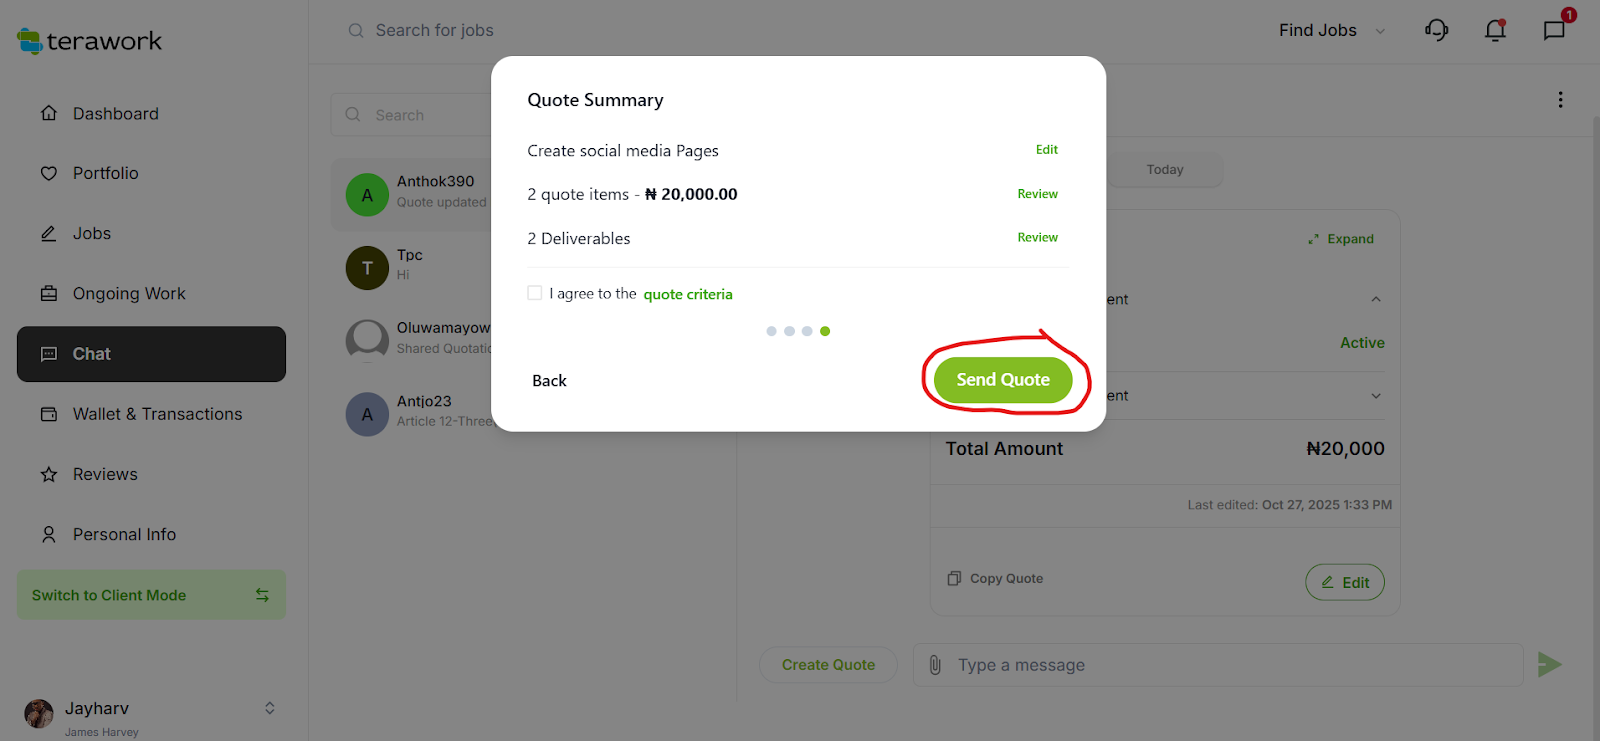Click the three-dot options menu

tap(1560, 100)
